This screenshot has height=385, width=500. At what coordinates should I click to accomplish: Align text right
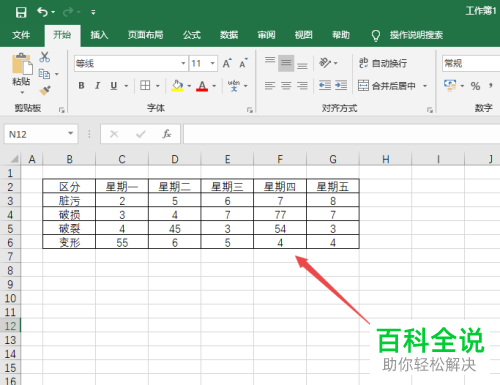(x=302, y=86)
